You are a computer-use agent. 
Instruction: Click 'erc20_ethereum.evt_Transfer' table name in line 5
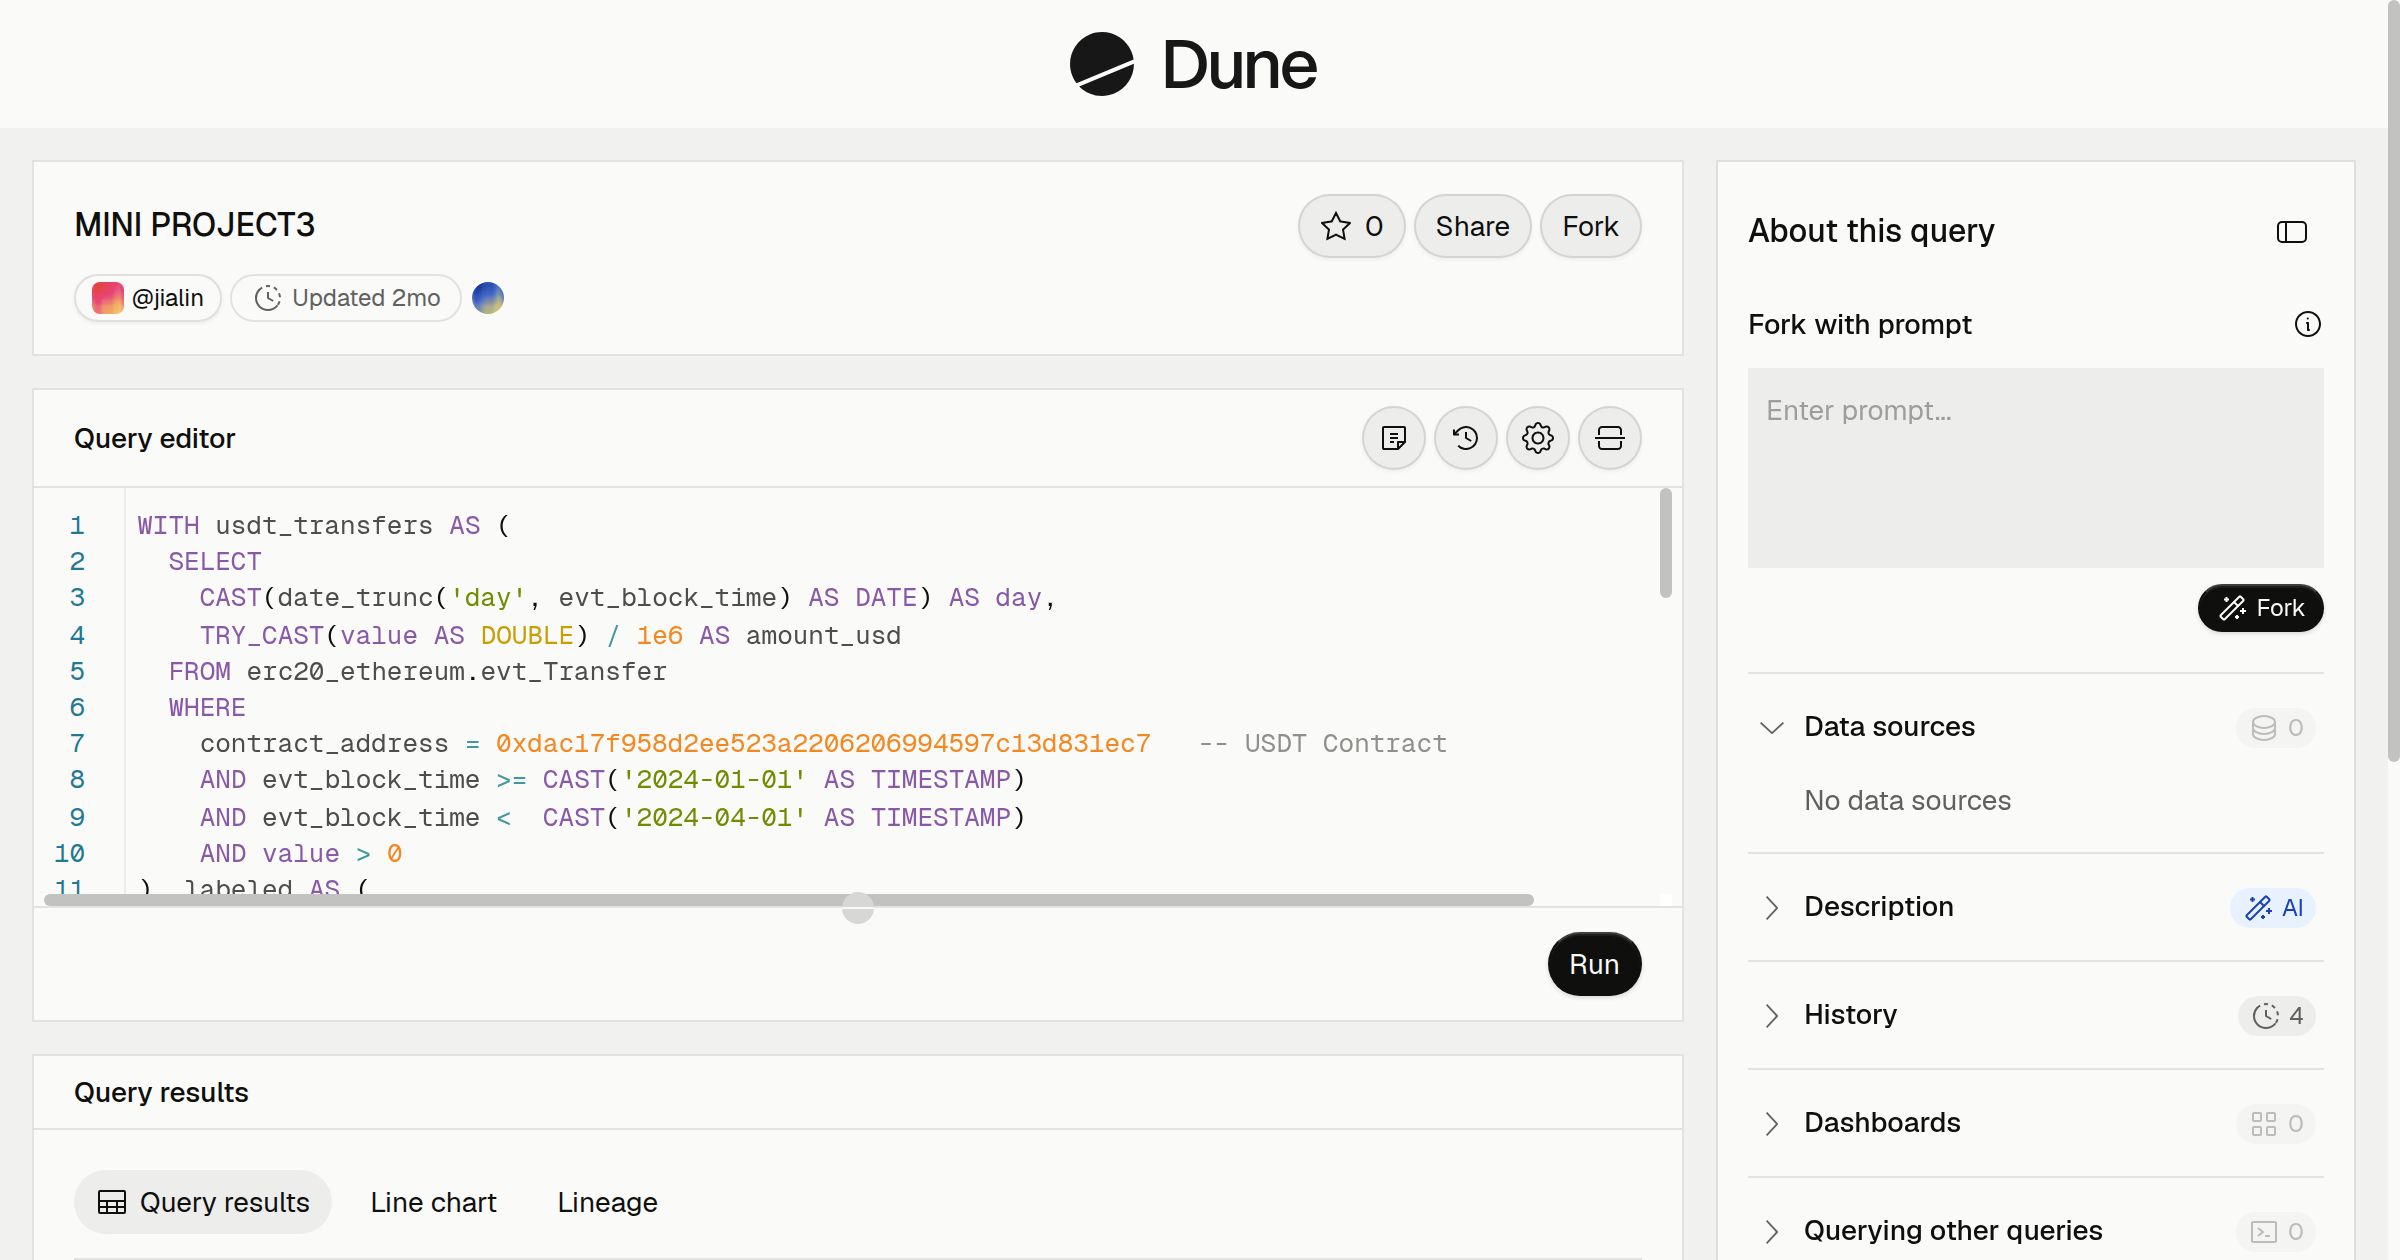tap(456, 671)
